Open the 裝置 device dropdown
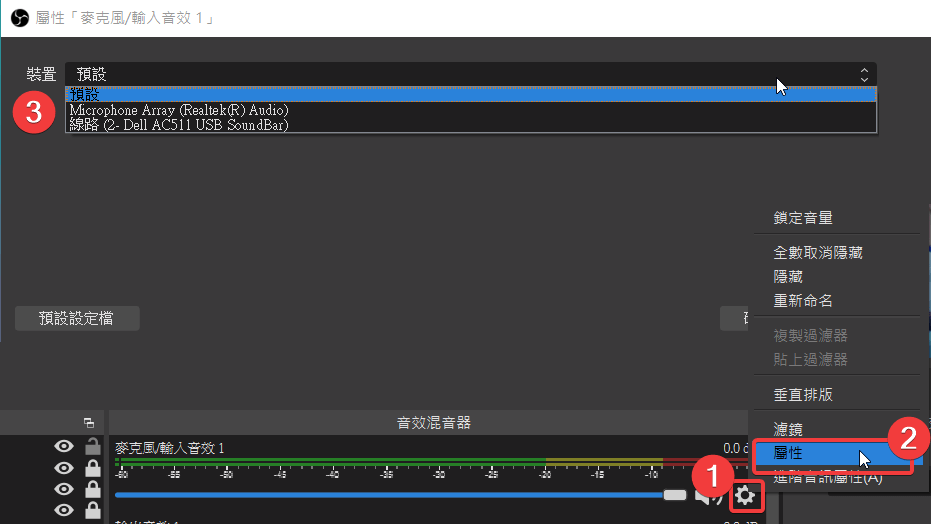 470,74
